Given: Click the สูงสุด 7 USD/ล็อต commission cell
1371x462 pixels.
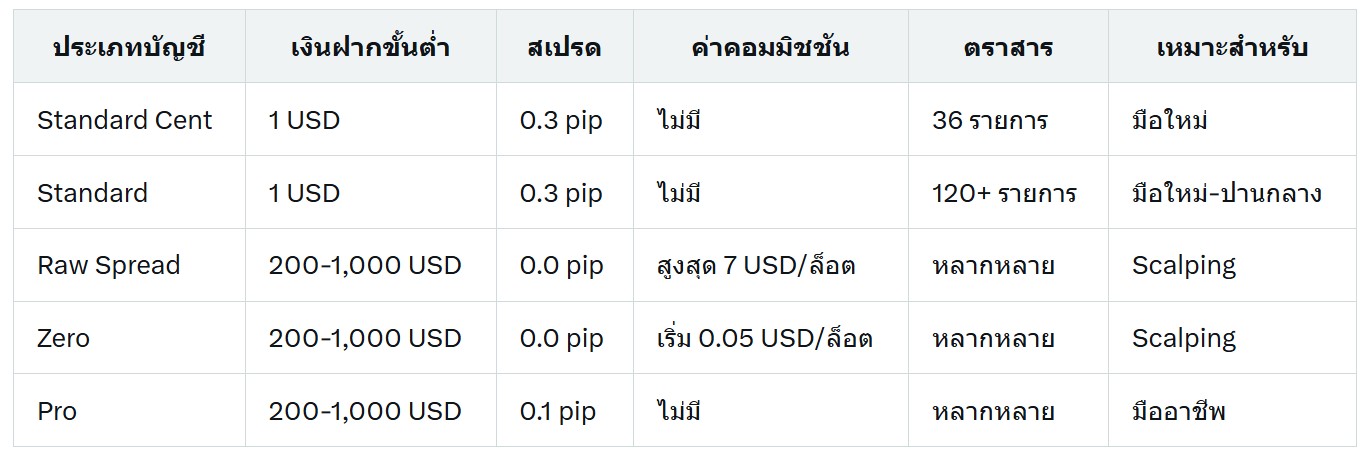Looking at the screenshot, I should click(x=770, y=266).
